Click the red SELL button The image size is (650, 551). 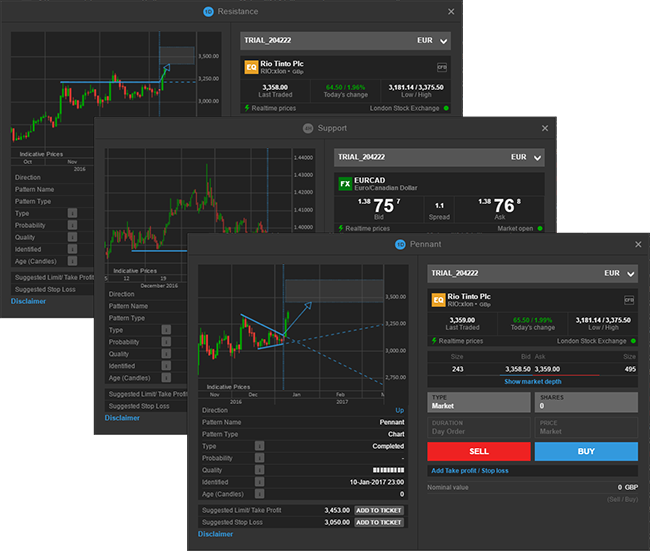click(478, 451)
